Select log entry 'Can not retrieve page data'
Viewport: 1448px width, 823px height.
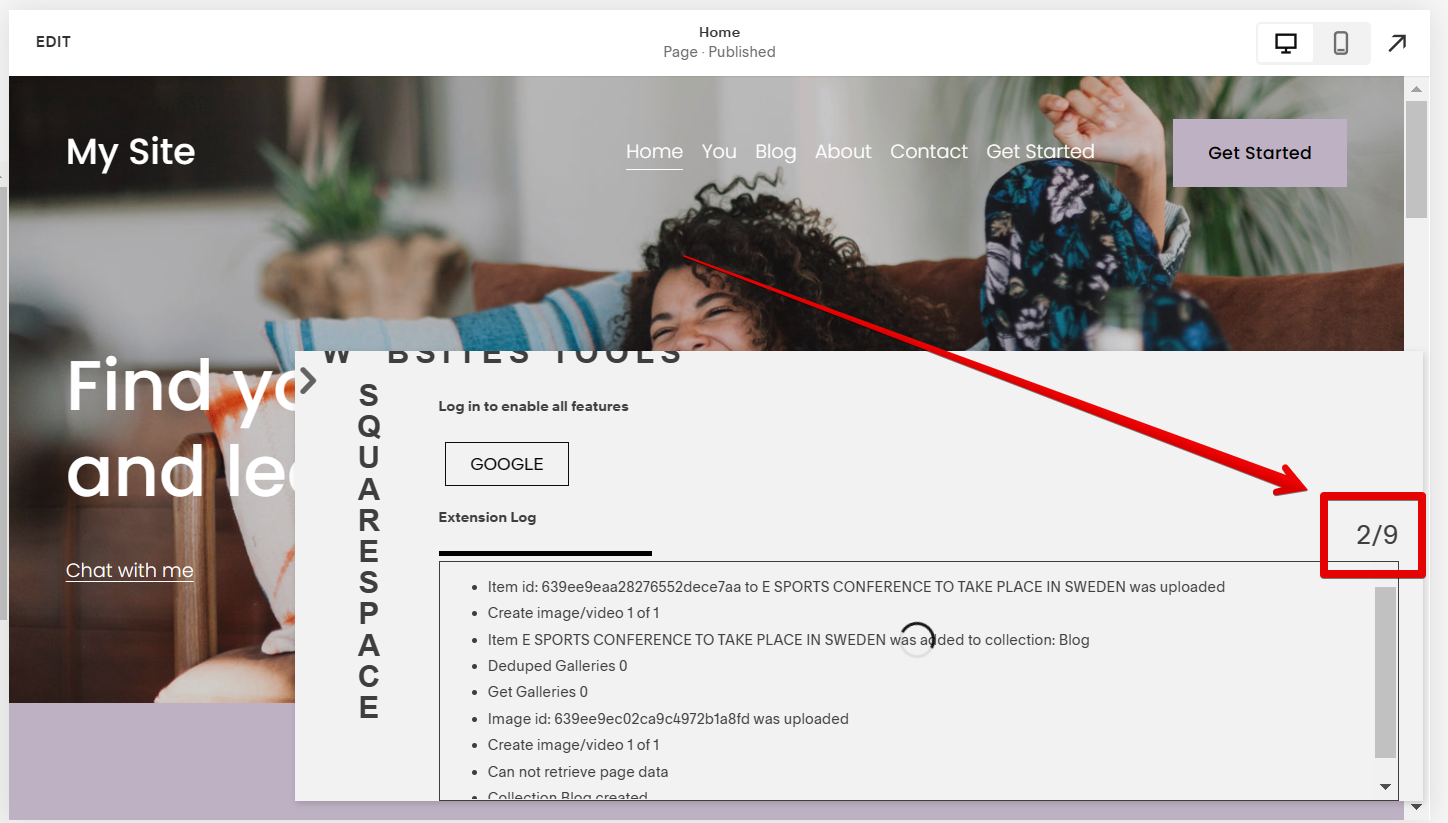point(578,772)
